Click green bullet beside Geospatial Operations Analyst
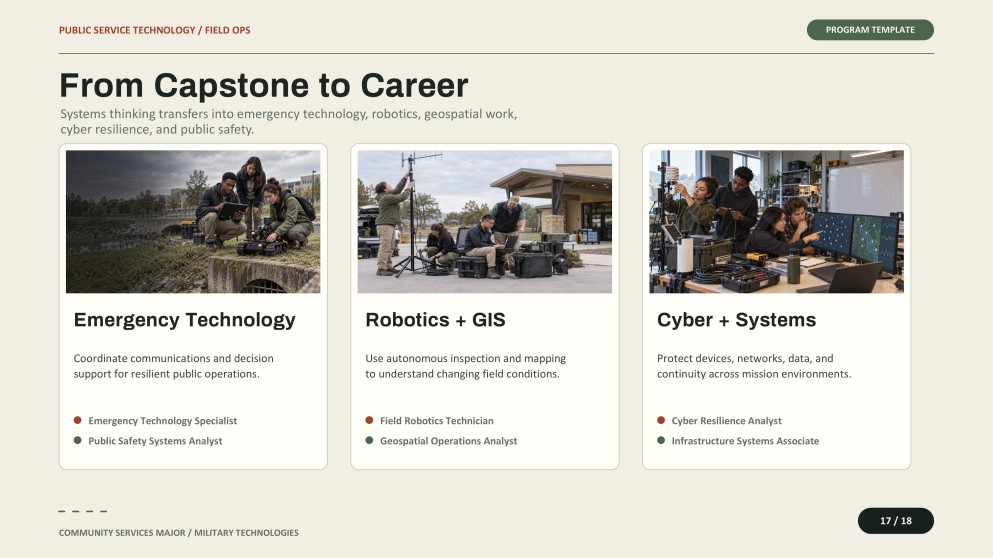The image size is (993, 558). (x=369, y=440)
